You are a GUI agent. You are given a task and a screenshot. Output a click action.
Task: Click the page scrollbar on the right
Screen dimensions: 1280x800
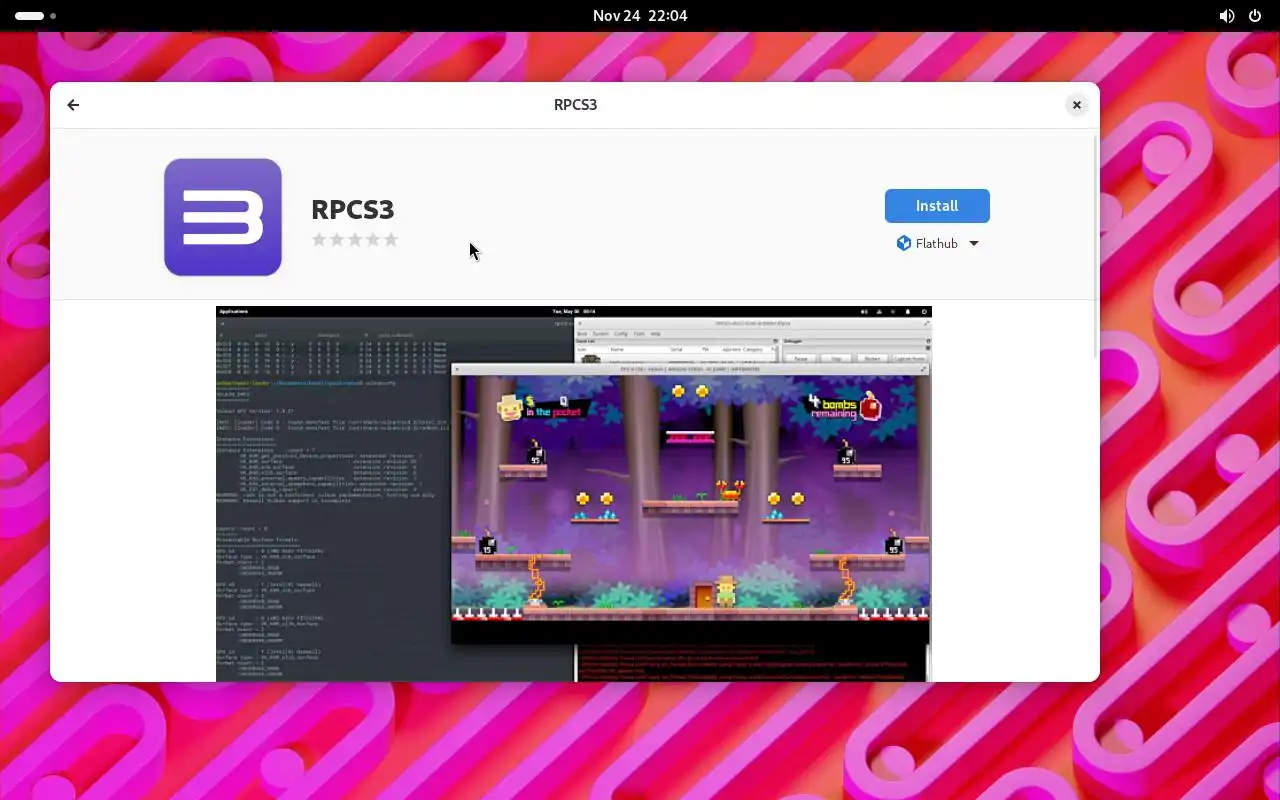(1096, 246)
